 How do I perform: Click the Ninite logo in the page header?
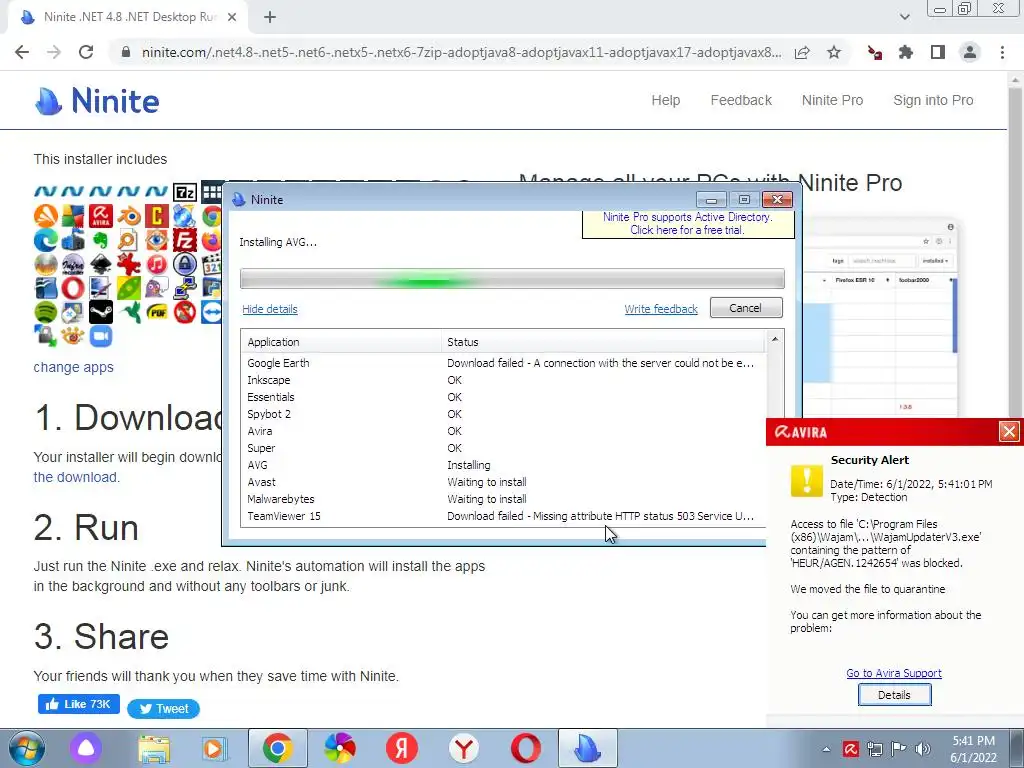tap(97, 101)
